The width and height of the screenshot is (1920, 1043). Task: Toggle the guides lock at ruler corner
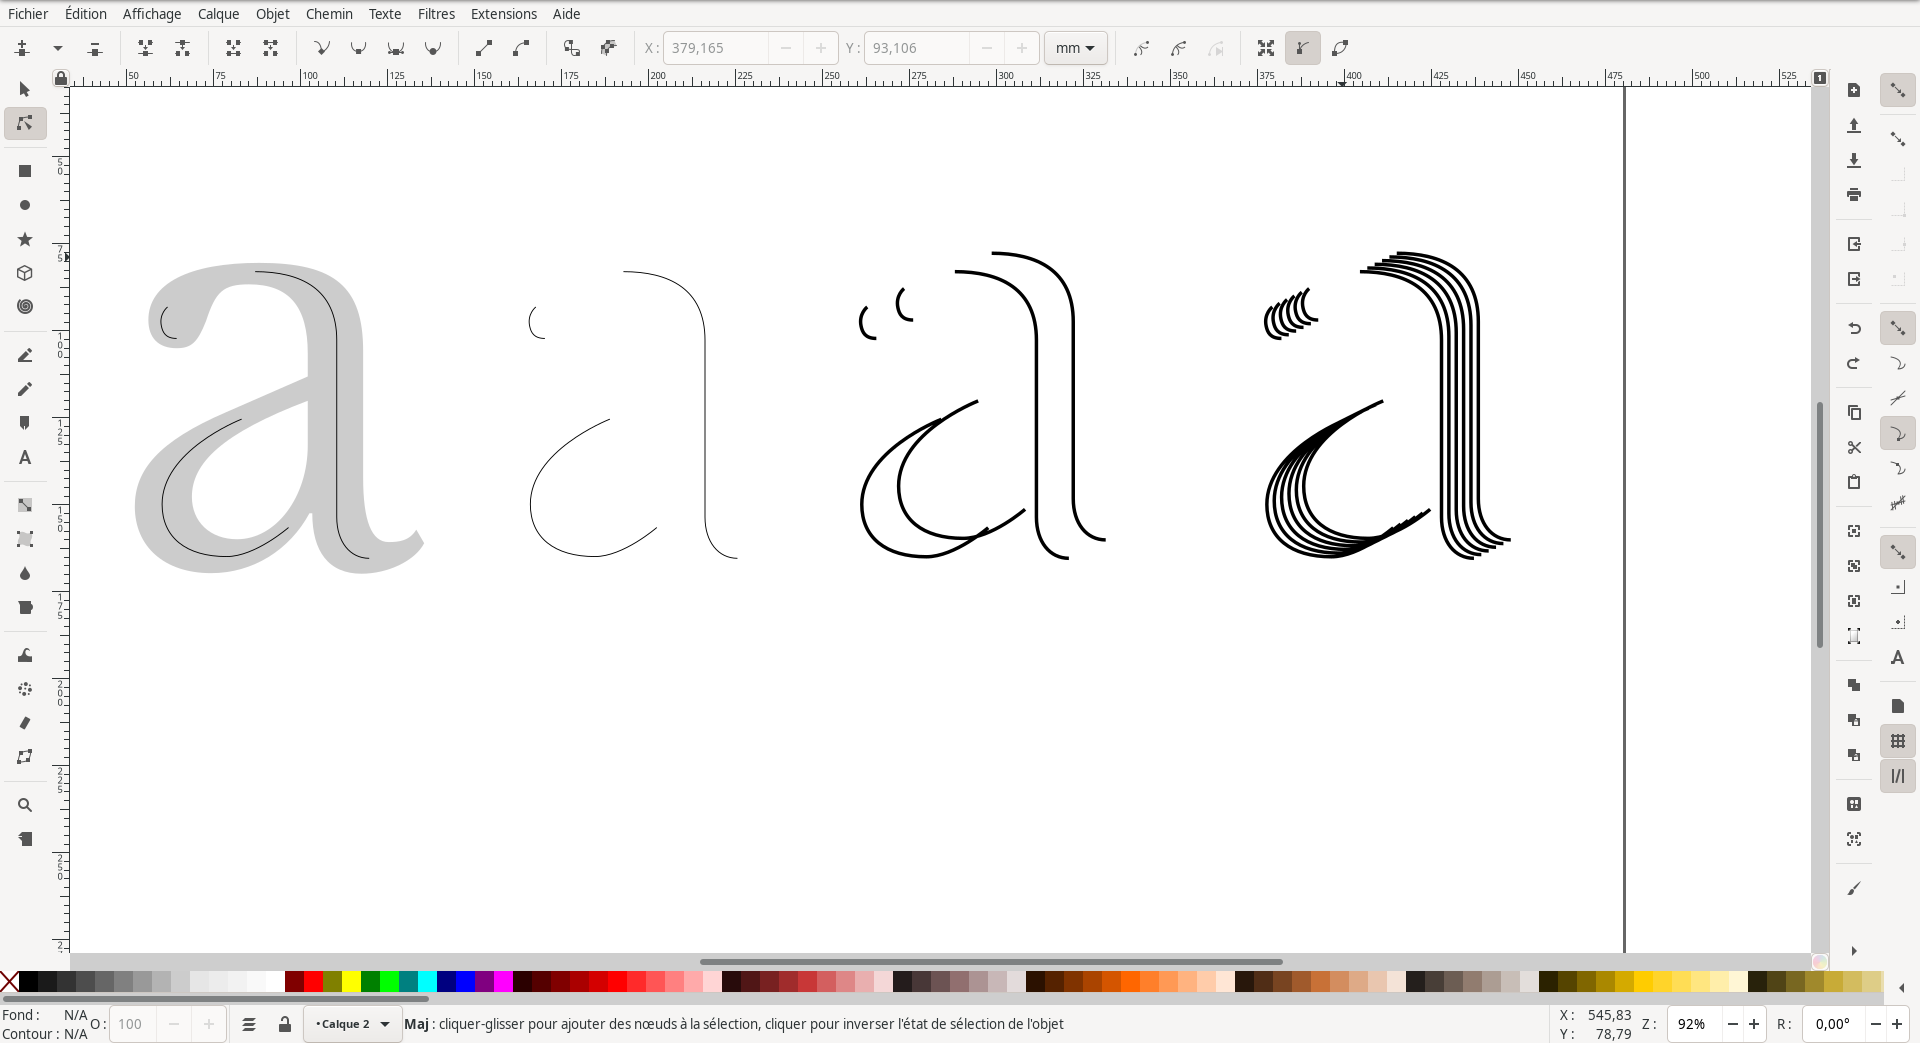coord(61,78)
